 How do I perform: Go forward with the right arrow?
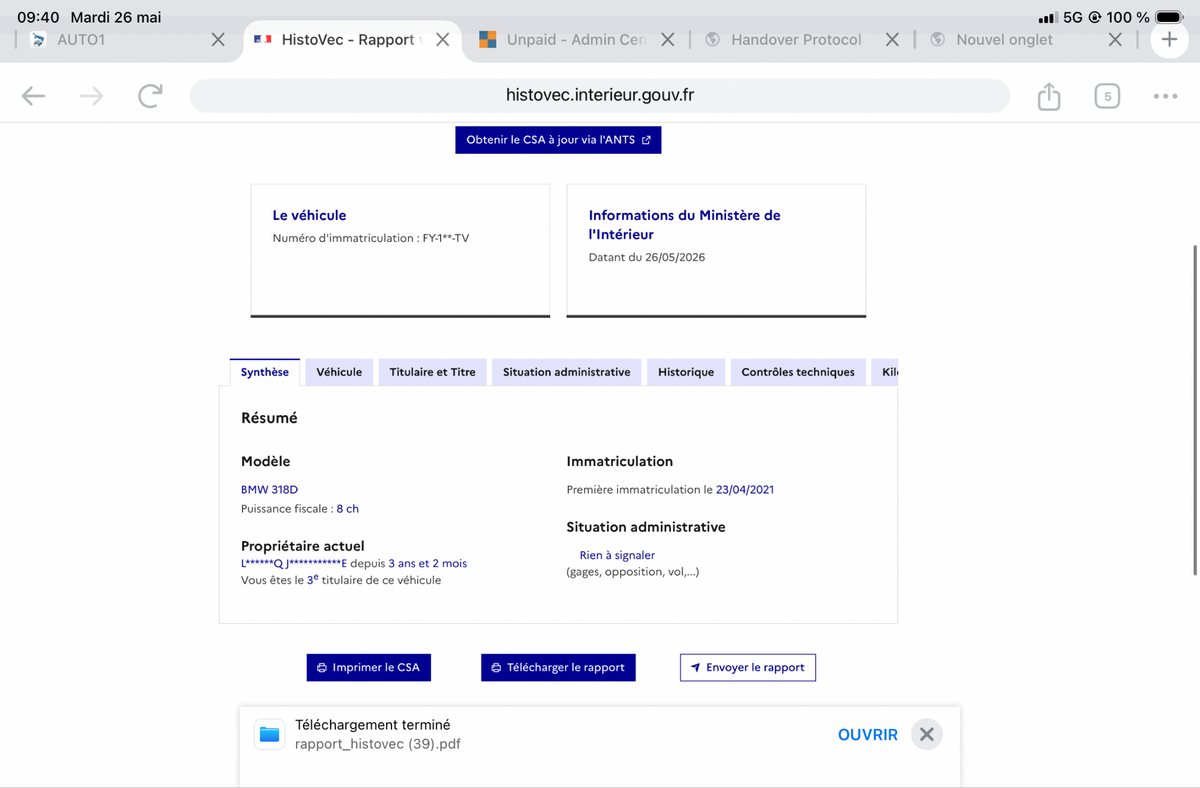point(91,96)
